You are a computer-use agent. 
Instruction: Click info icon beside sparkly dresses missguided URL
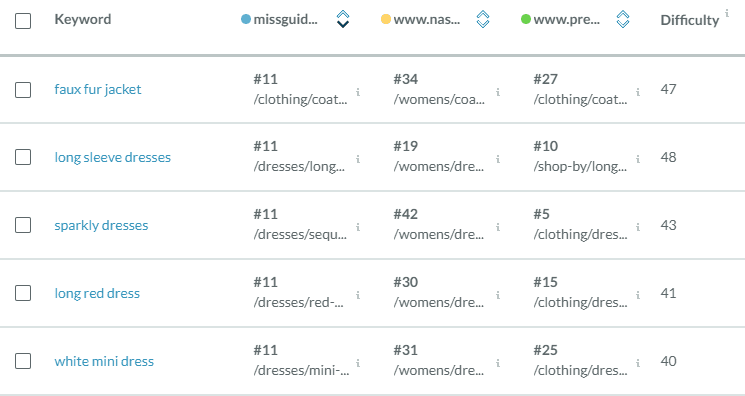pyautogui.click(x=358, y=227)
